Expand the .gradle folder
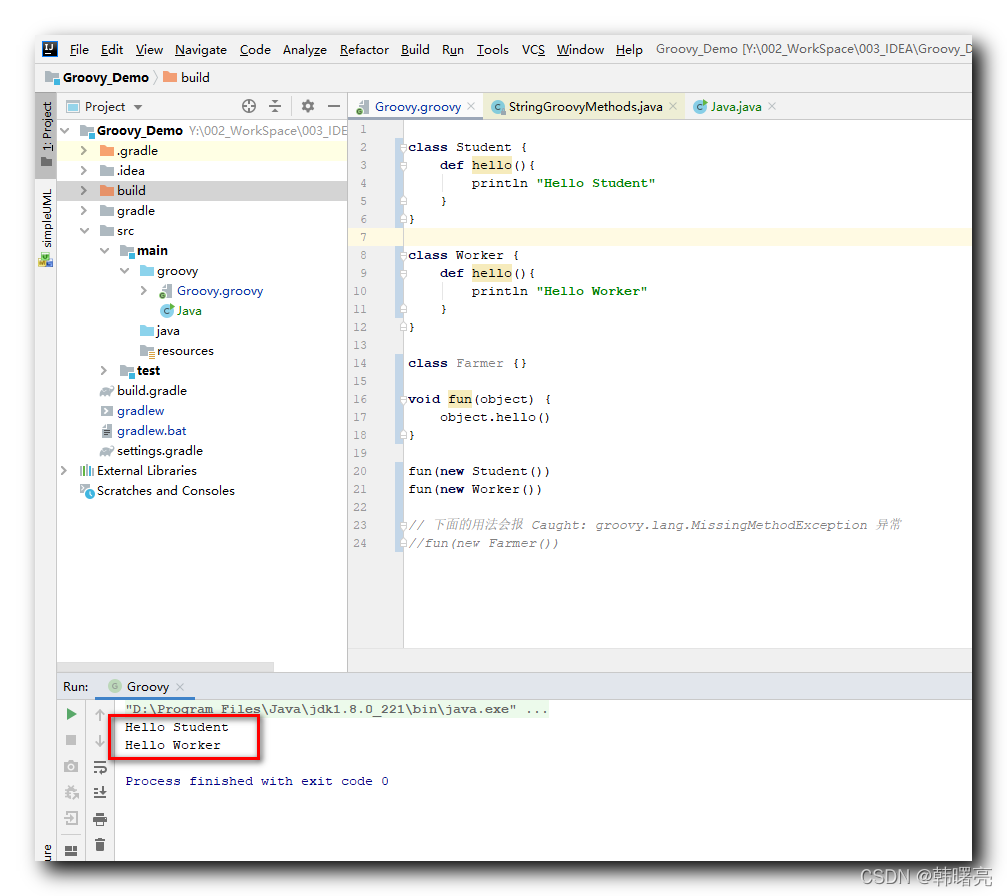The width and height of the screenshot is (1007, 896). point(83,150)
